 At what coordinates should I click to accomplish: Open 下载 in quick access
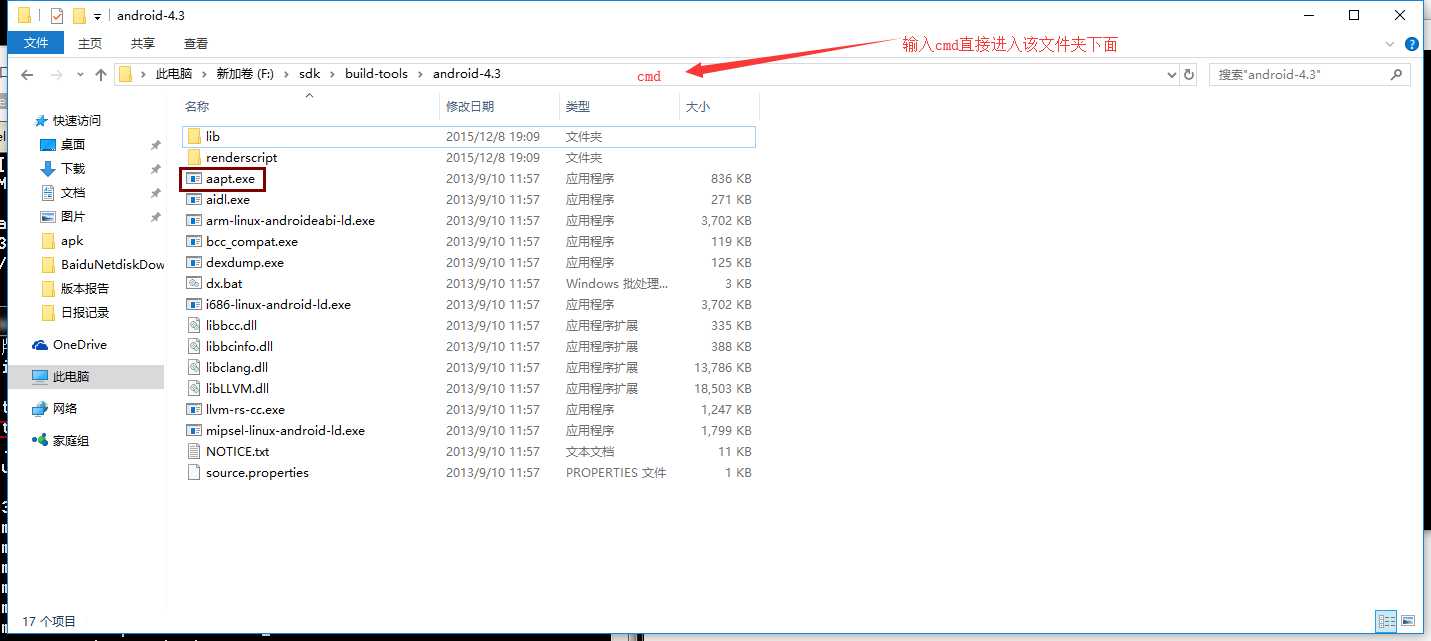tap(73, 168)
